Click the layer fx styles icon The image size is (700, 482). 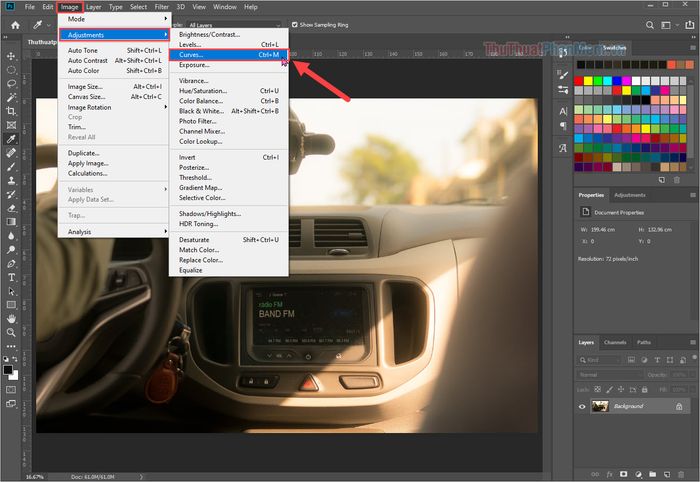[609, 474]
